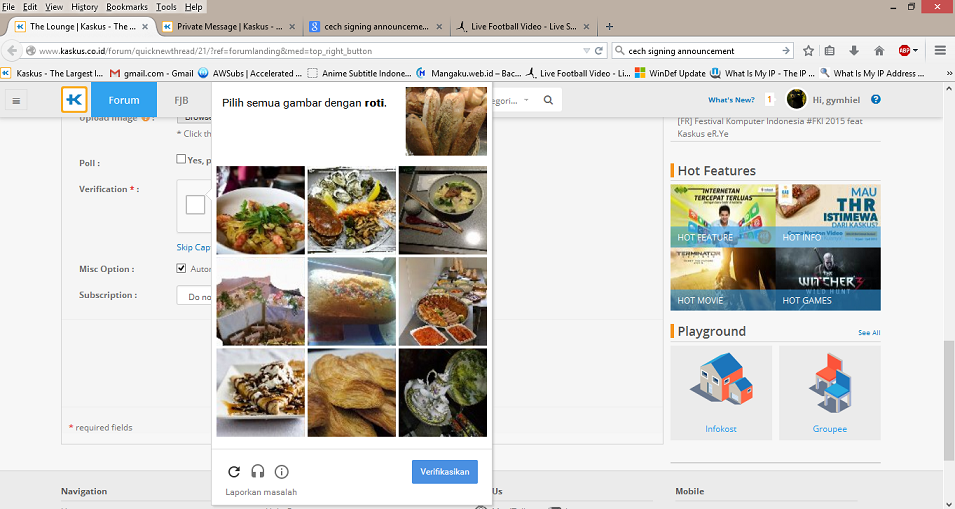The width and height of the screenshot is (955, 509).
Task: Bookmark this page with the star icon
Action: pyautogui.click(x=808, y=51)
